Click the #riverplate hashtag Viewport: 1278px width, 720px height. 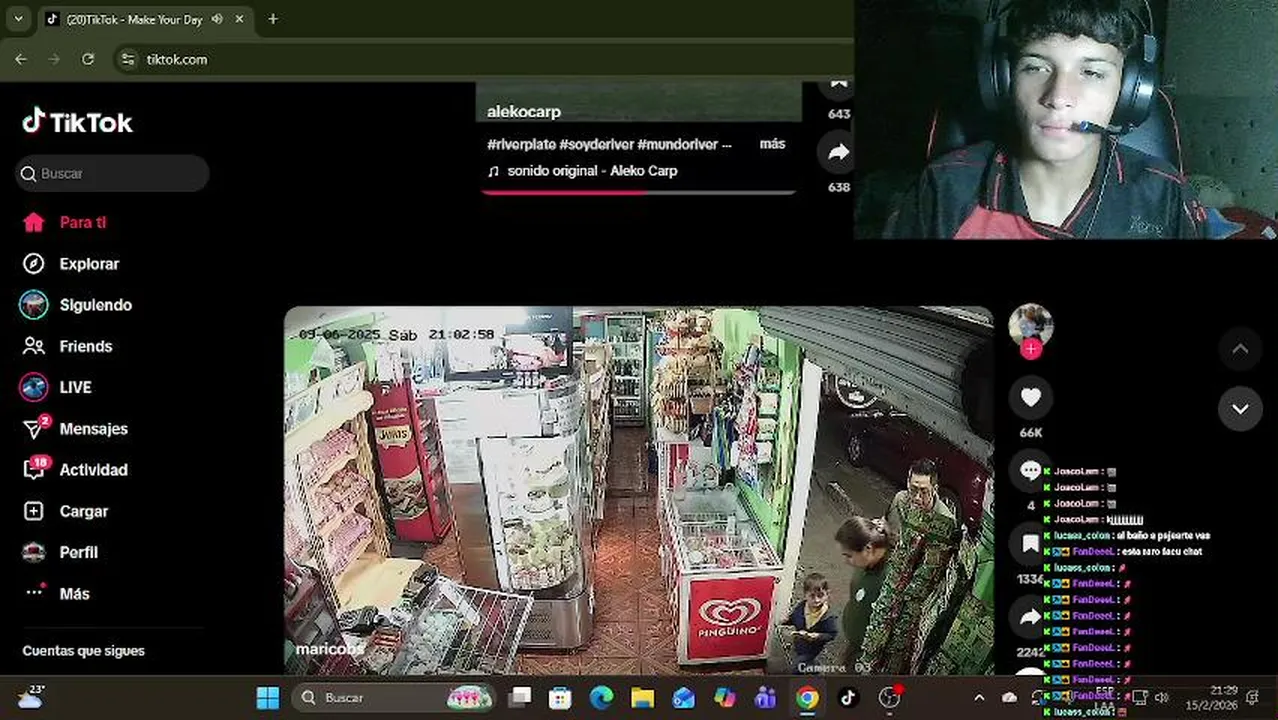(x=521, y=144)
